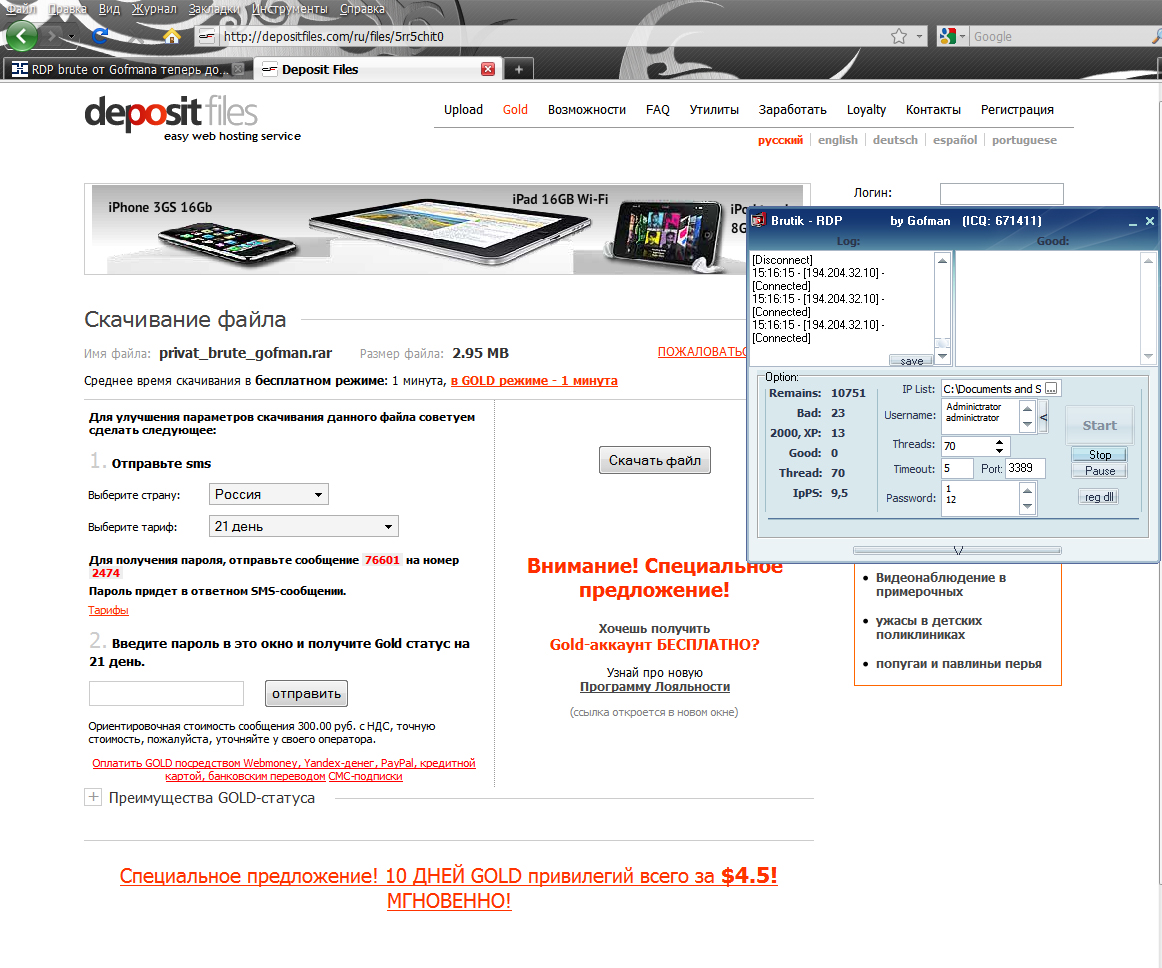Expand the GOLD-статуса advantages section
This screenshot has width=1162, height=968.
click(93, 798)
